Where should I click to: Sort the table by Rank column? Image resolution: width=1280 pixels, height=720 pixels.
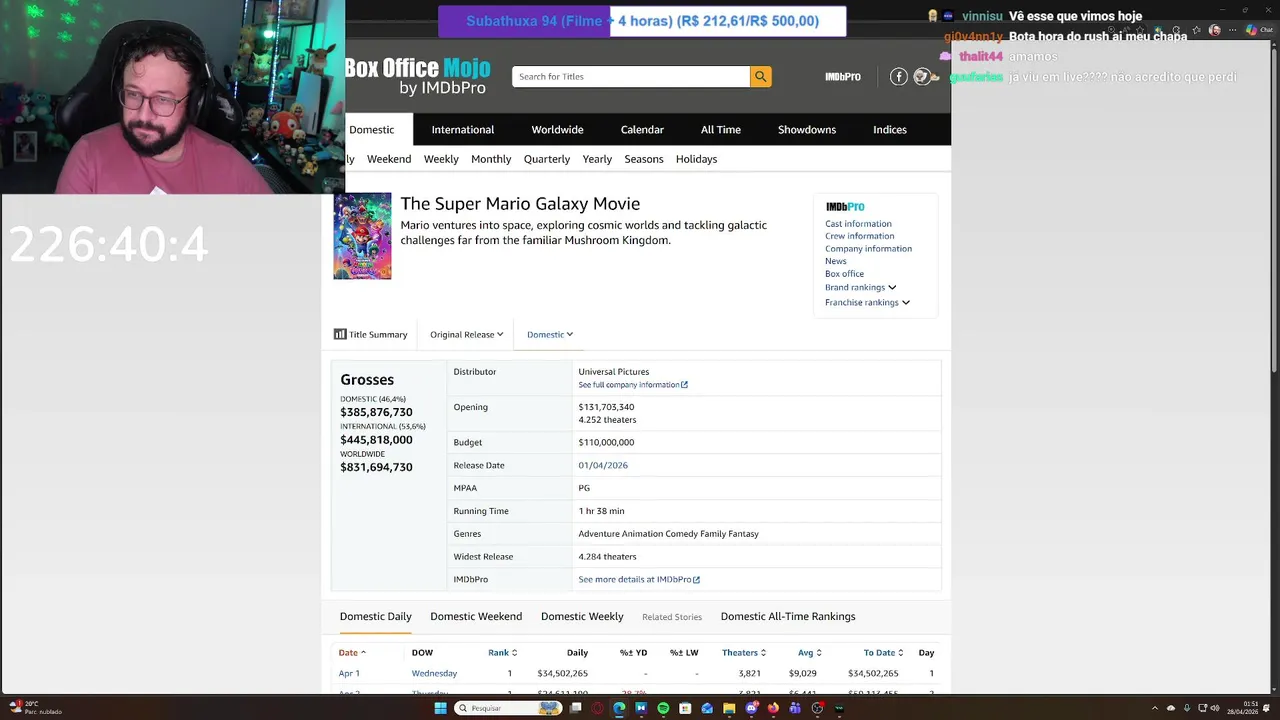click(502, 653)
